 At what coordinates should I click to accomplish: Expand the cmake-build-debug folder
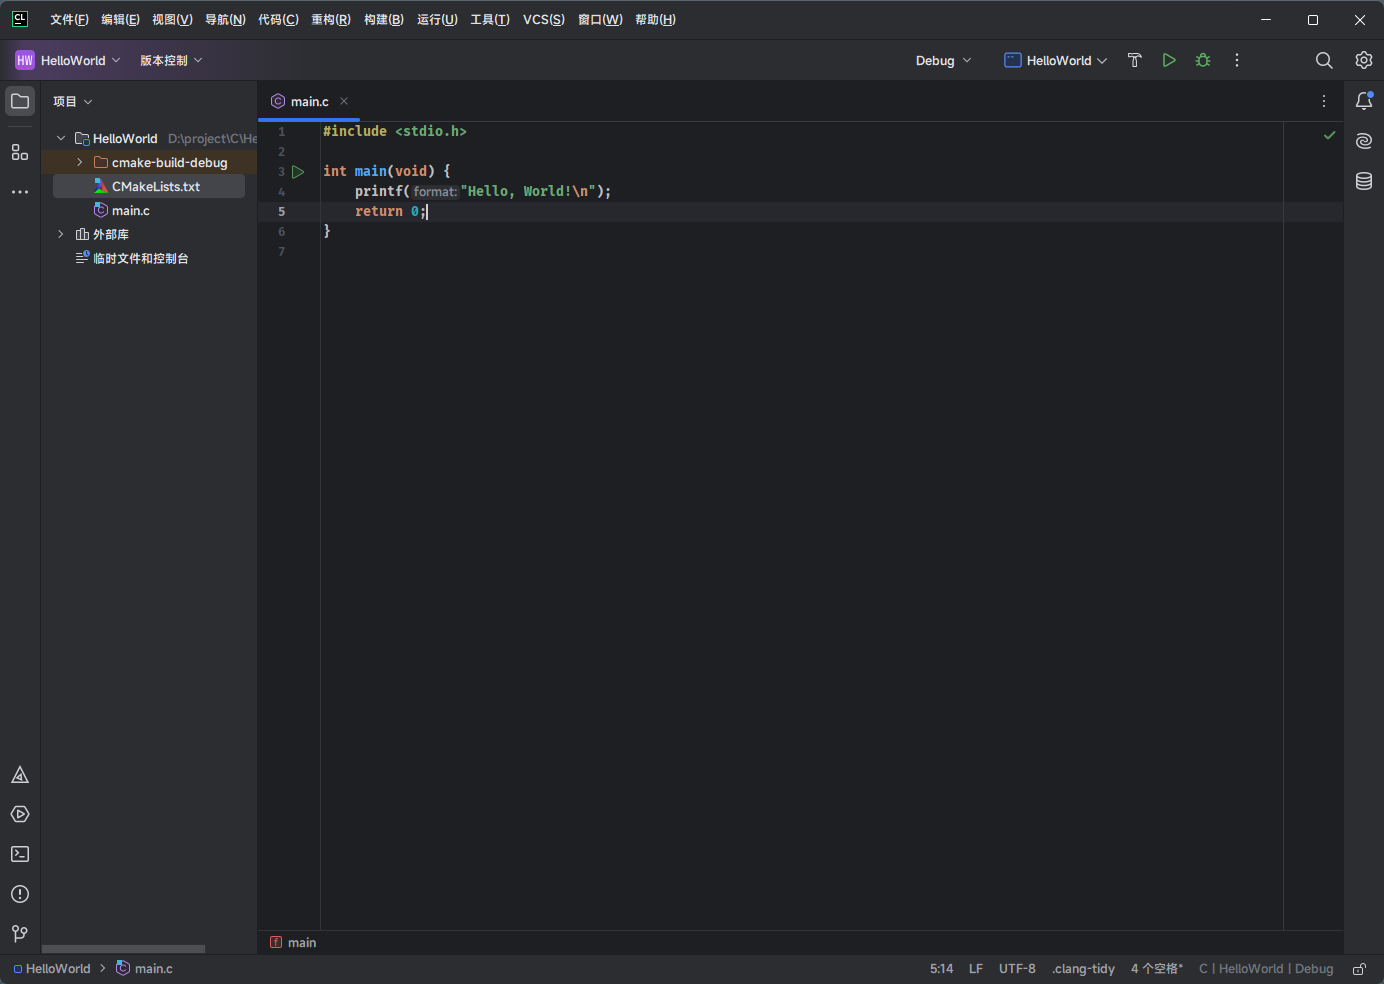[x=80, y=162]
